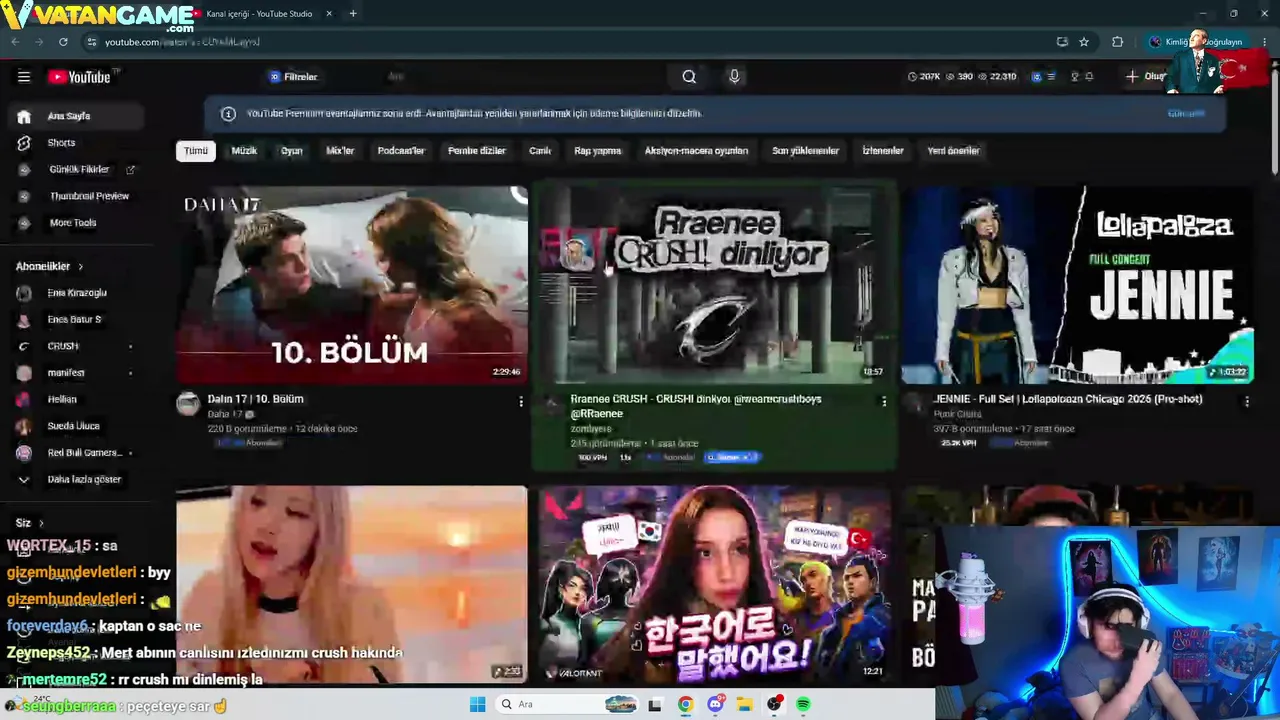This screenshot has width=1280, height=720.
Task: Select the Pembe diziler filter chip
Action: [x=477, y=151]
